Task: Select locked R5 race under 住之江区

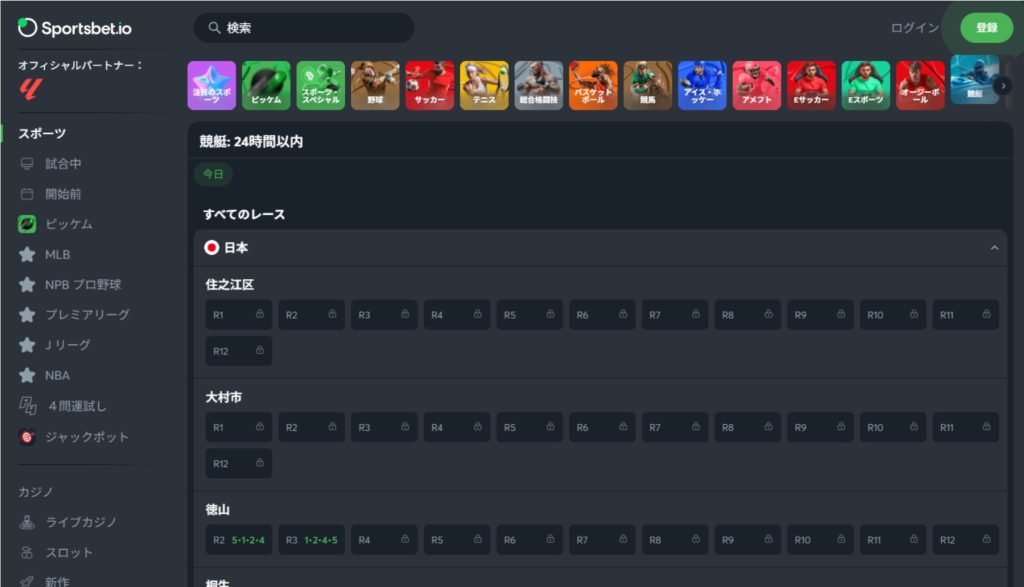Action: click(x=529, y=315)
